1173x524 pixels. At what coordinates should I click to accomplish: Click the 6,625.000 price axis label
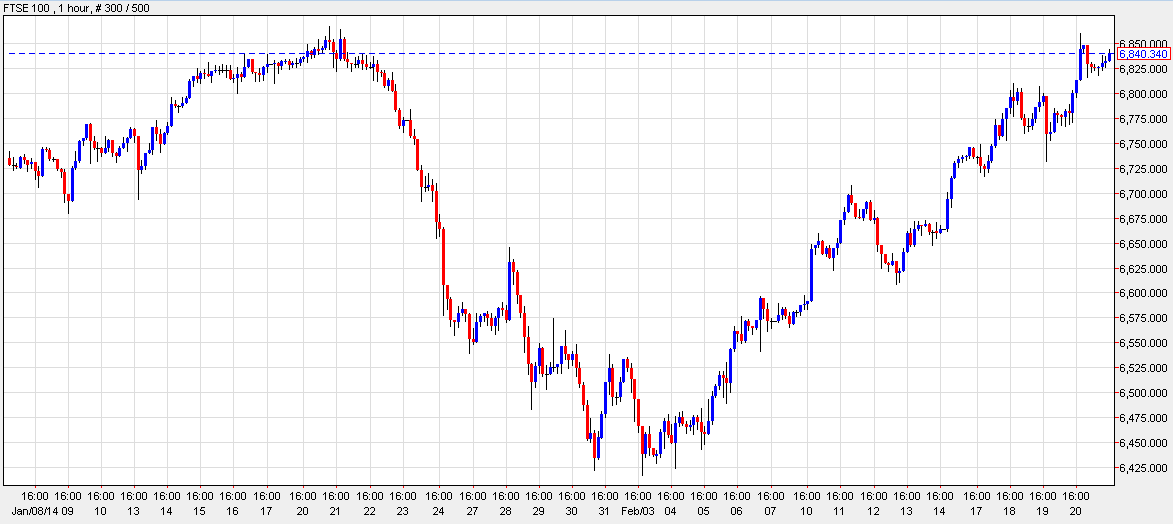point(1143,268)
